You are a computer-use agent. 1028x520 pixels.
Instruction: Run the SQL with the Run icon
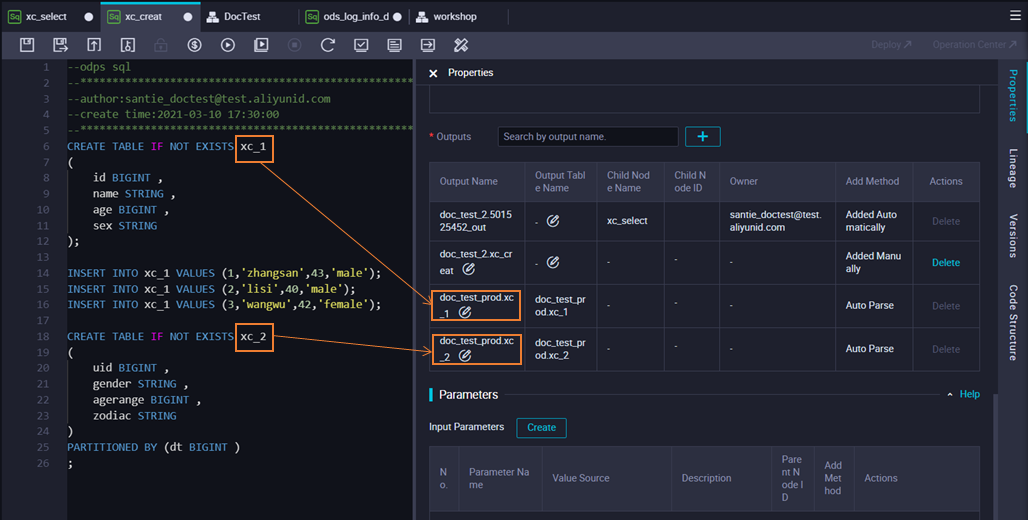tap(227, 45)
